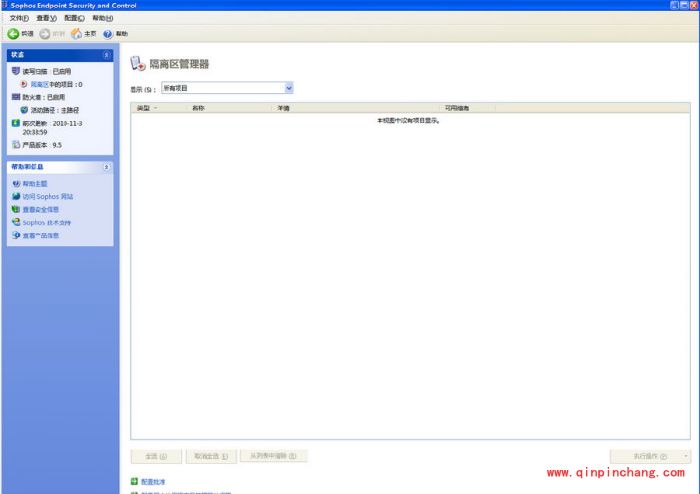Open the 配置(C) menu
Image resolution: width=700 pixels, height=494 pixels.
click(x=74, y=18)
